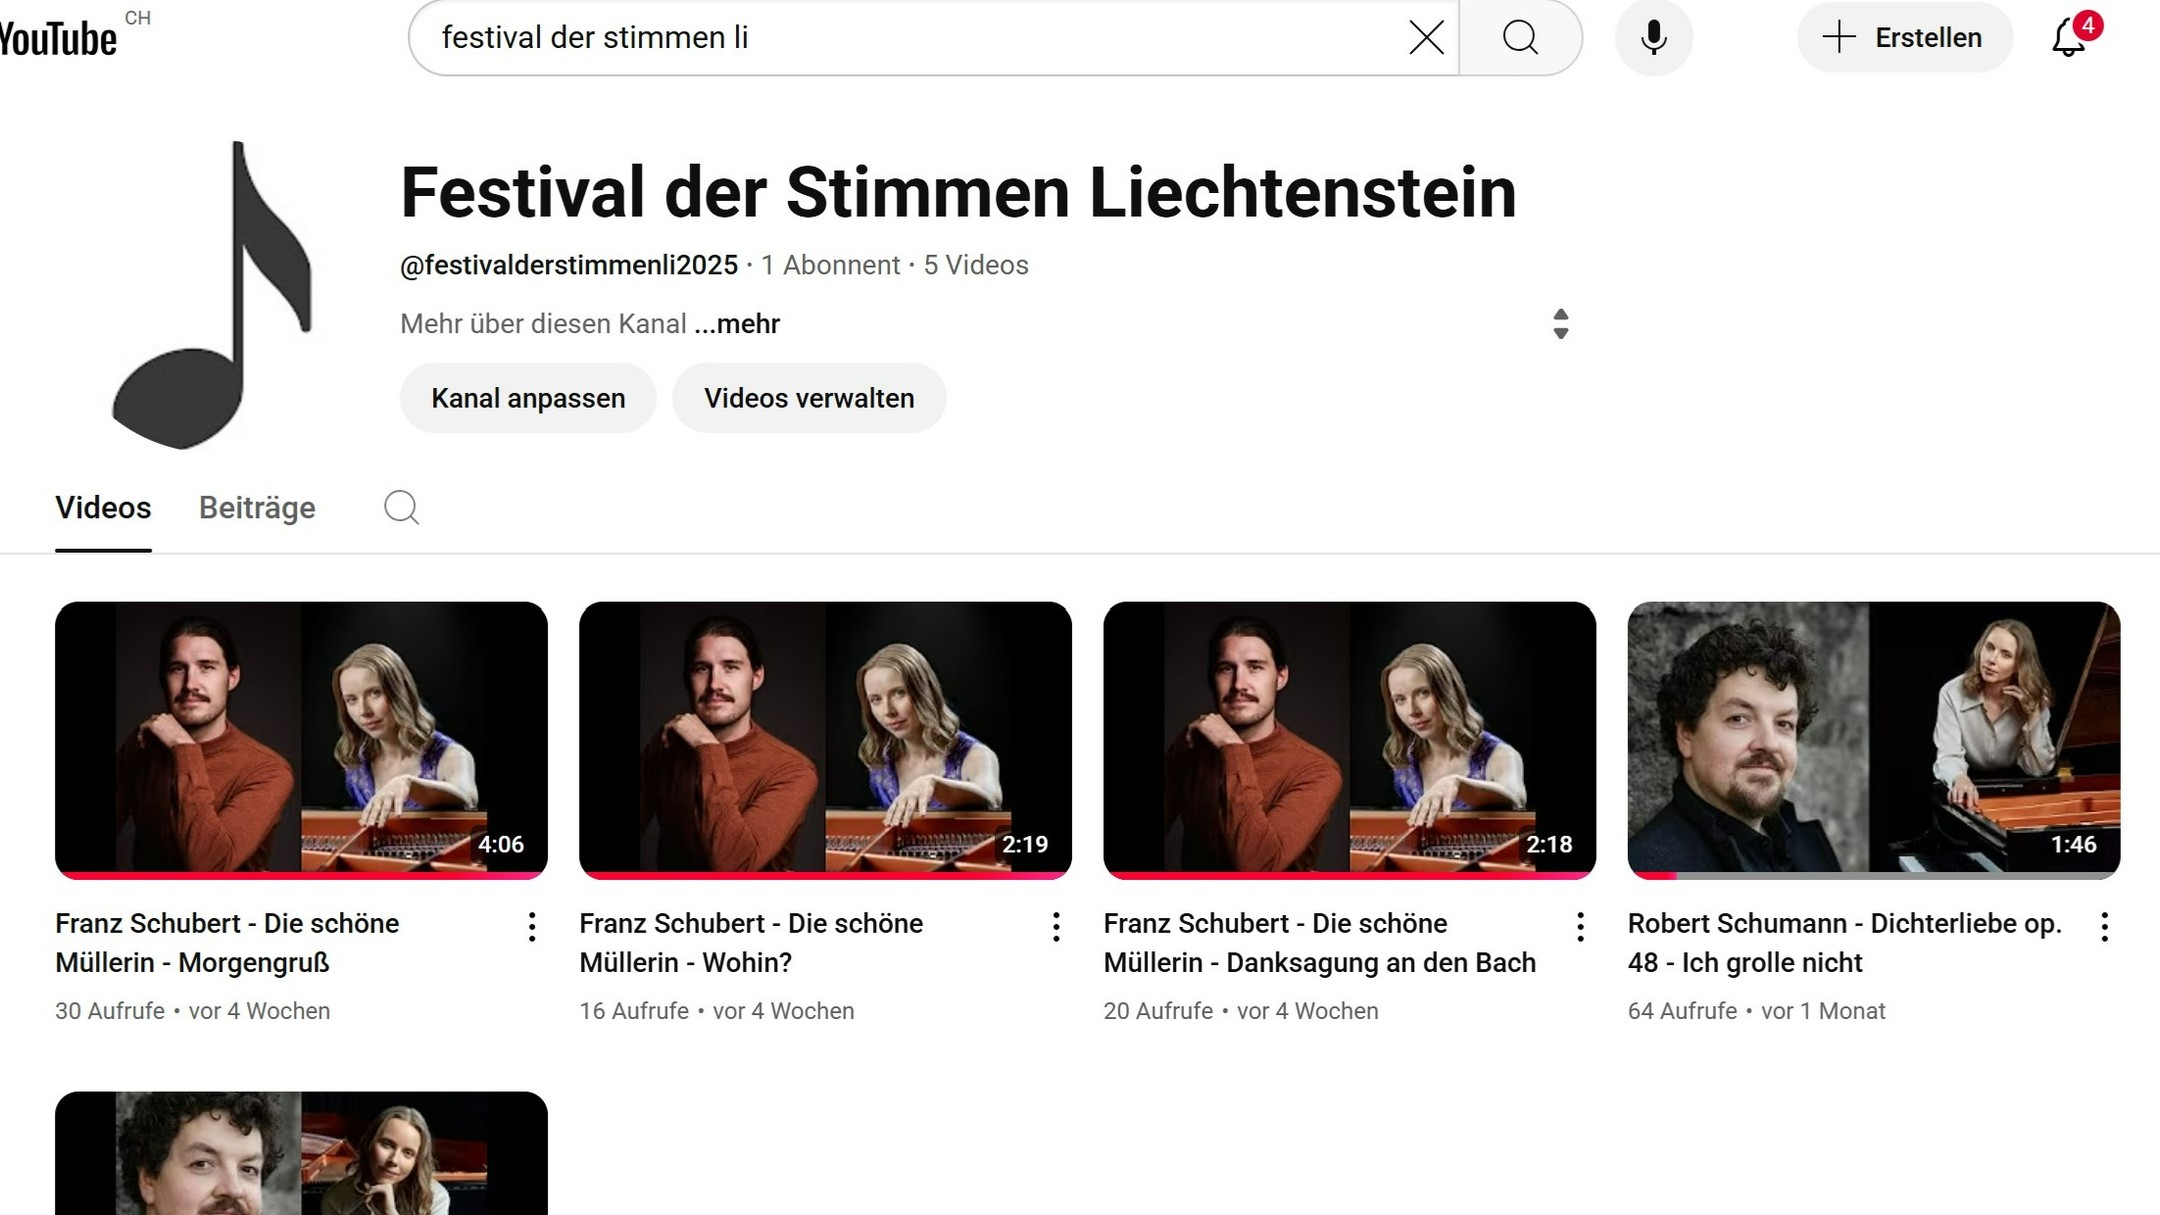Screen dimensions: 2160x1215
Task: Search within channel using the magnifier icon
Action: tap(401, 508)
